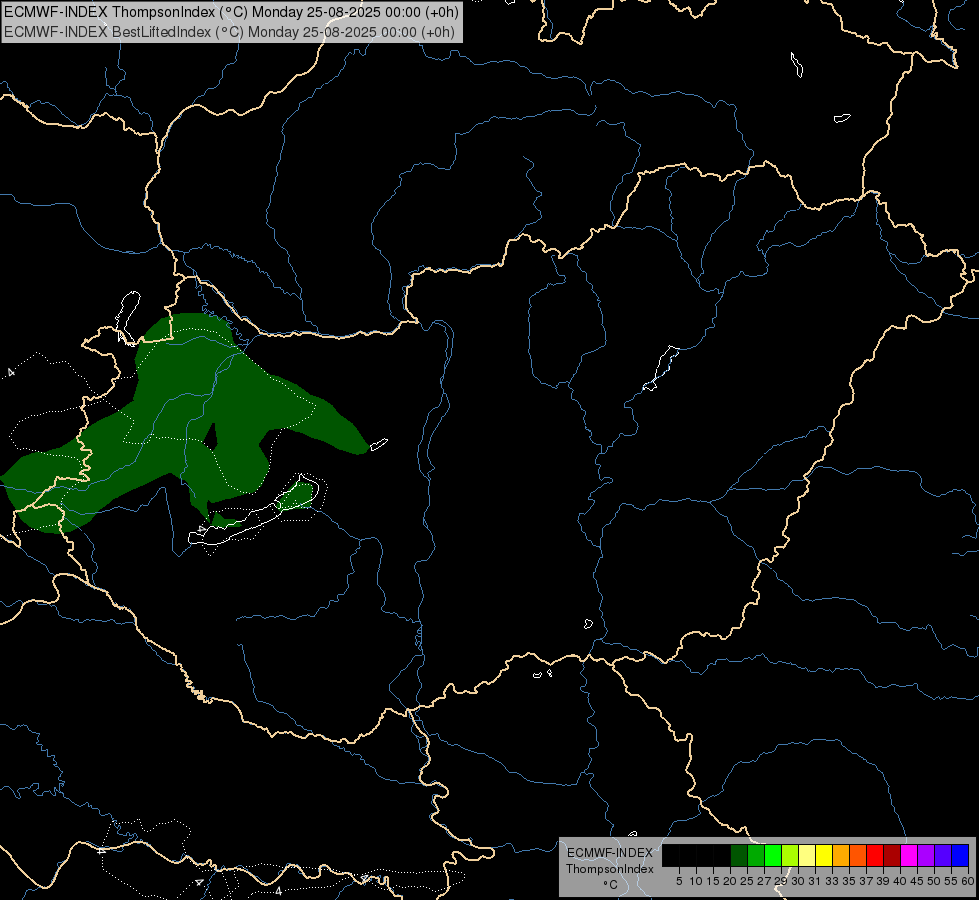Click the °C unit label in legend

(x=611, y=885)
